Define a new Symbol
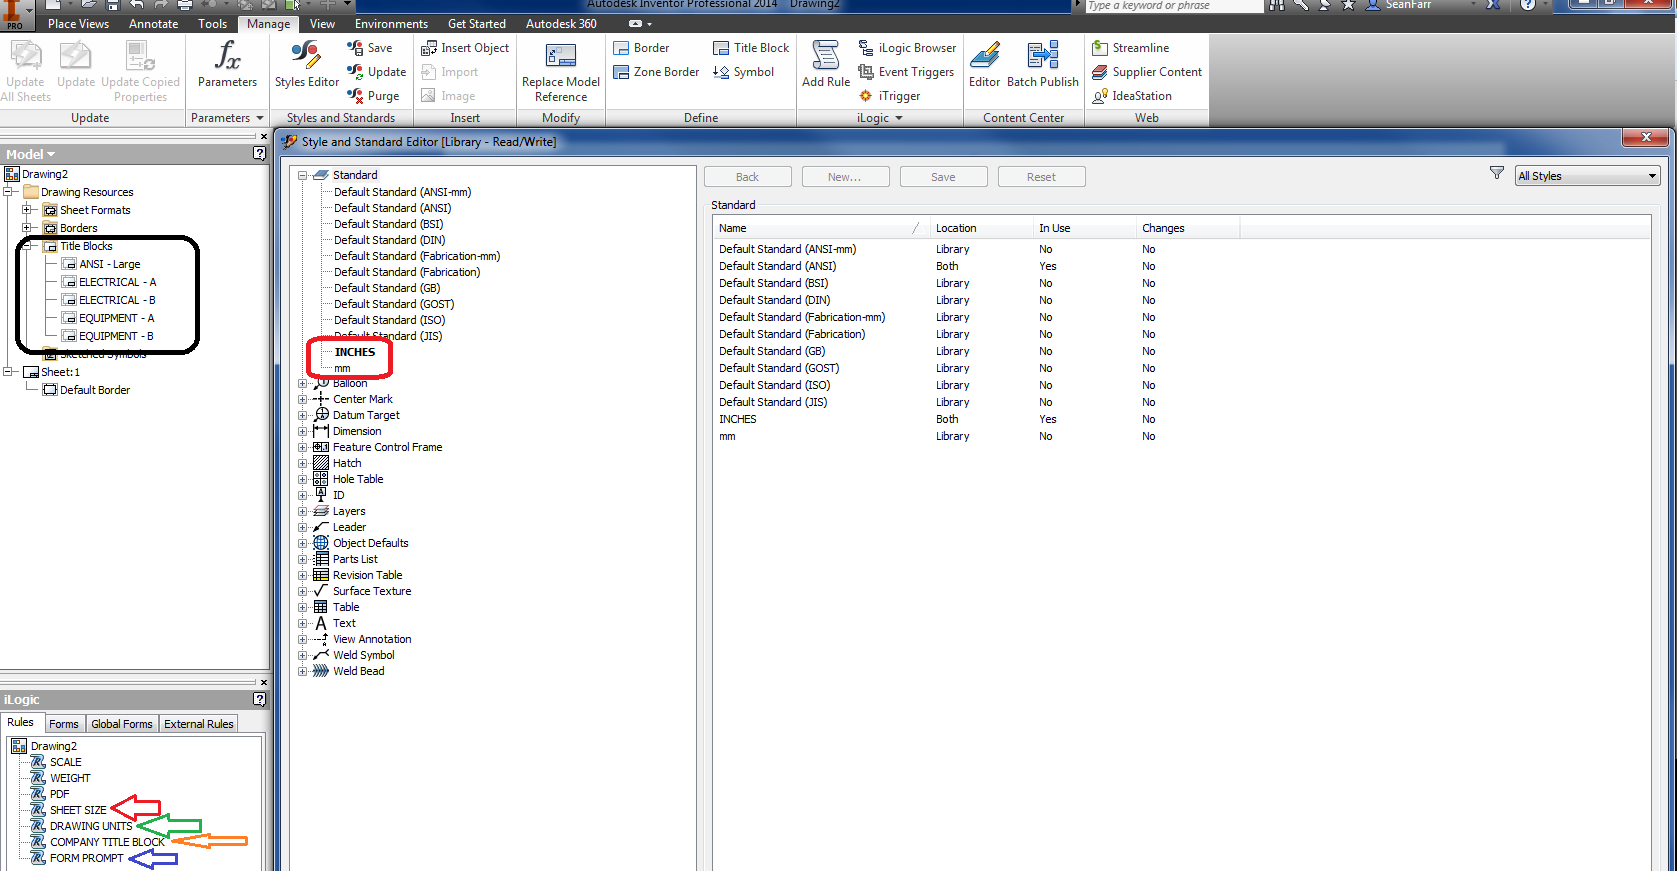The image size is (1677, 871). click(743, 72)
